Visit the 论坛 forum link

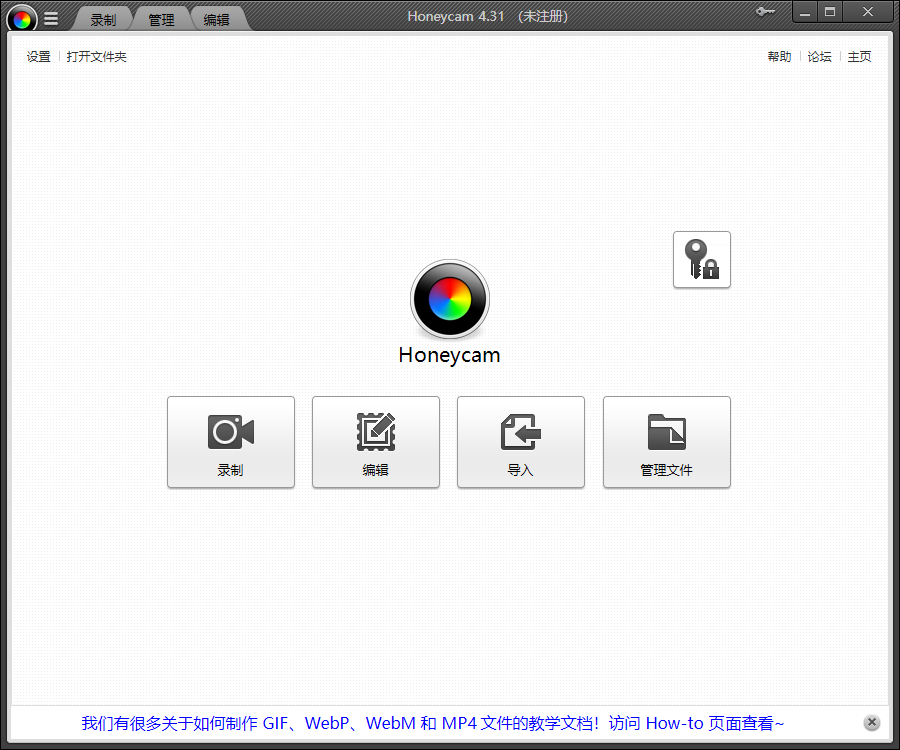[820, 56]
